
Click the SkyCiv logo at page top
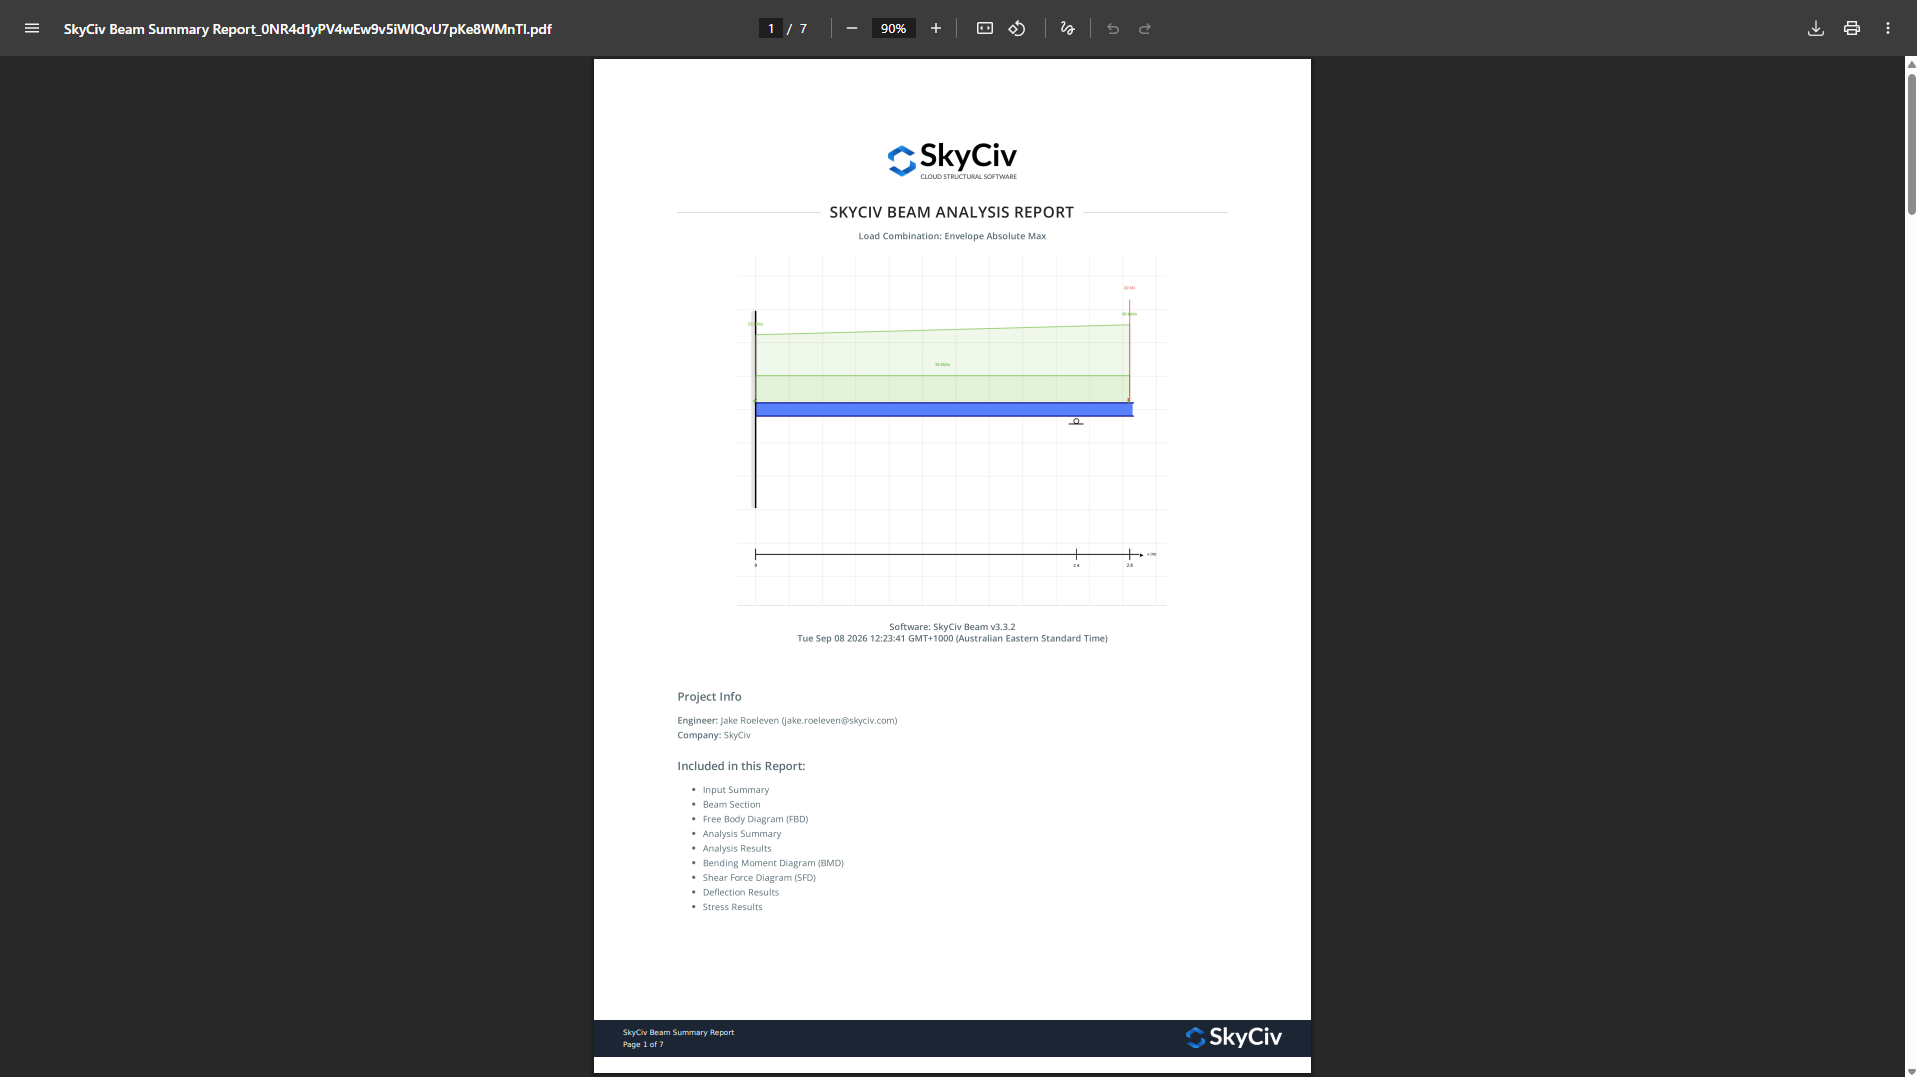pos(952,160)
